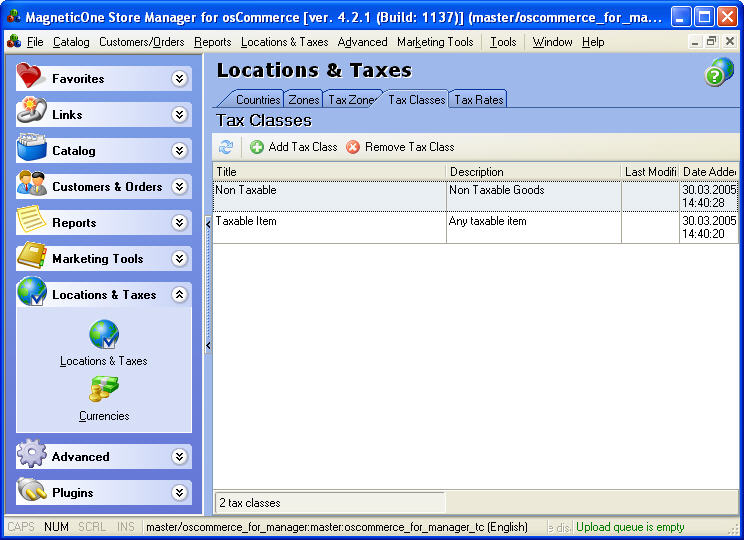
Task: Click the 30.03.2005 14:40:28 date cell
Action: (708, 196)
